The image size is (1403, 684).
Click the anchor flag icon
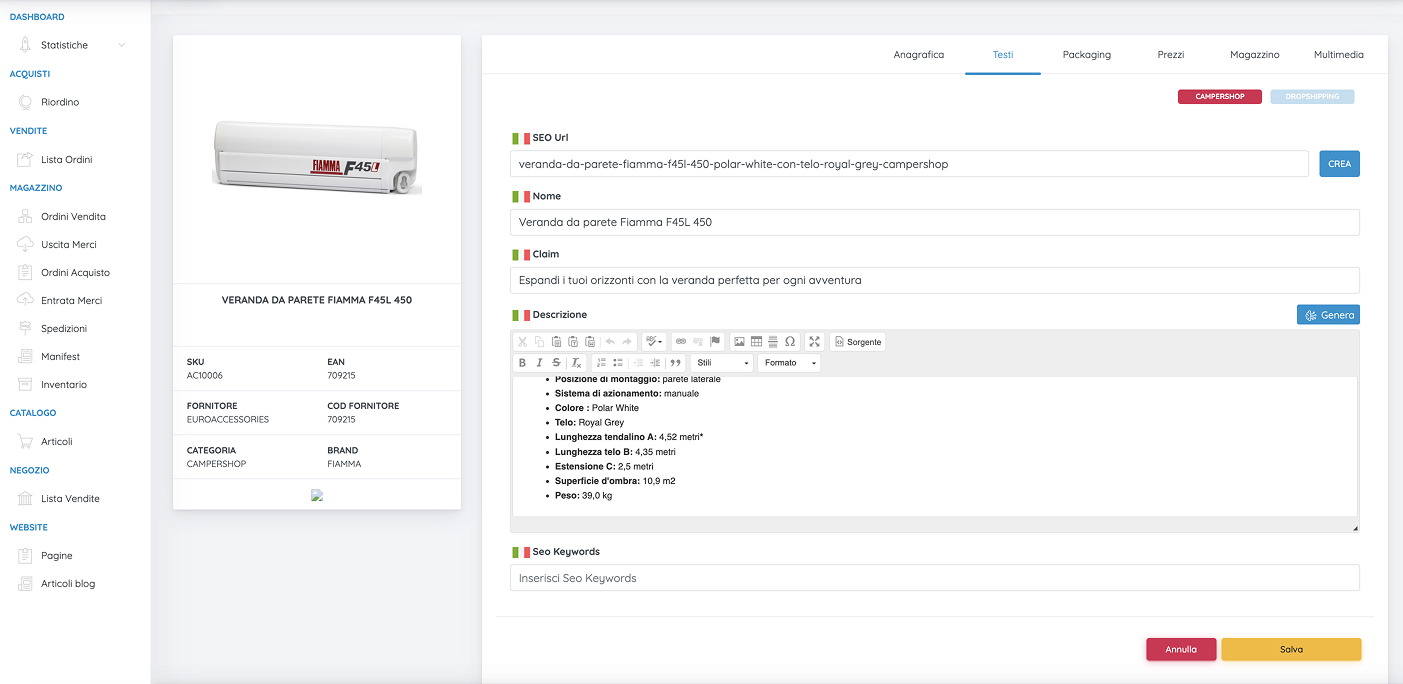pos(715,342)
